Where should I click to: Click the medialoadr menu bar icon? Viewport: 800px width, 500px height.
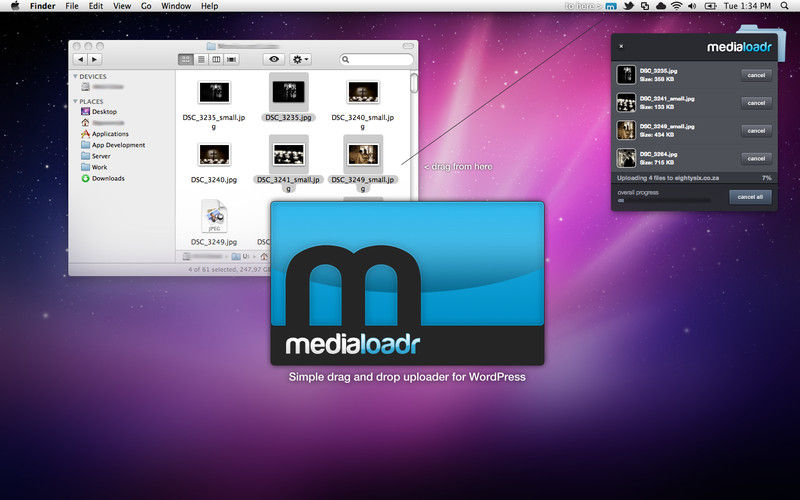(611, 6)
